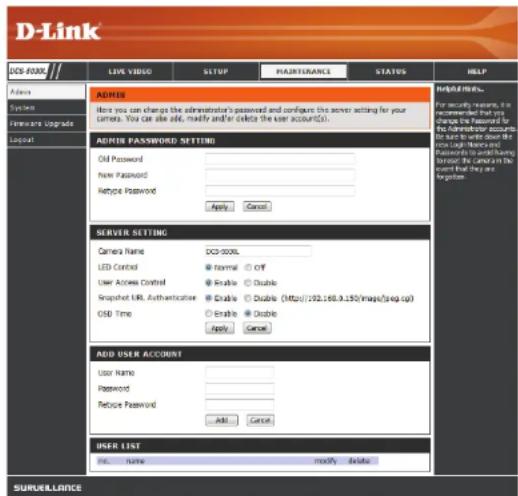
Task: Click the D-Link logo
Action: click(58, 32)
